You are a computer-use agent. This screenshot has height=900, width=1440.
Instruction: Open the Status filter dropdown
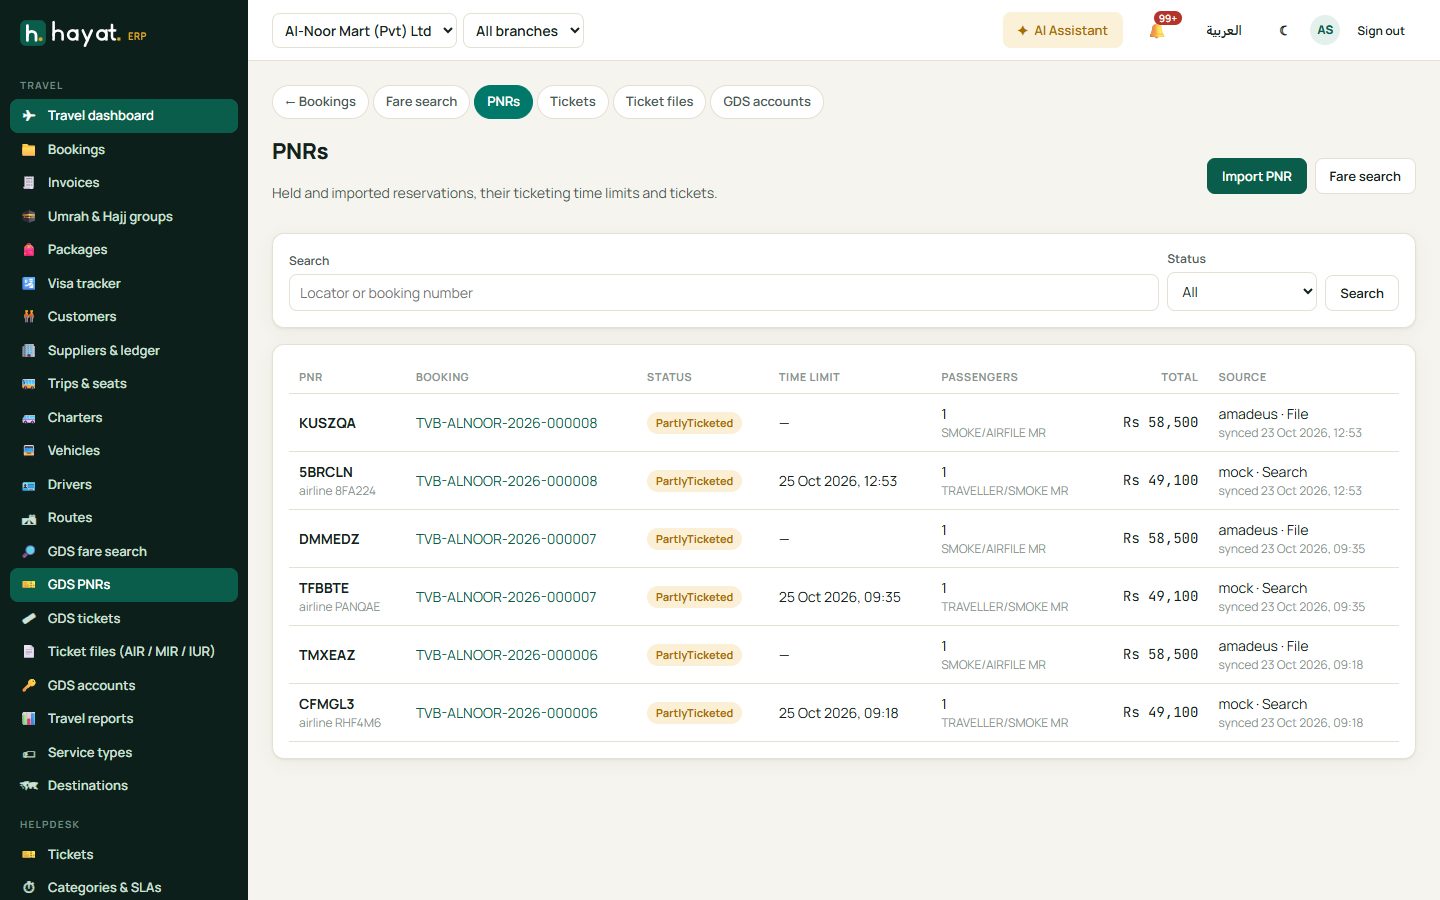tap(1242, 292)
